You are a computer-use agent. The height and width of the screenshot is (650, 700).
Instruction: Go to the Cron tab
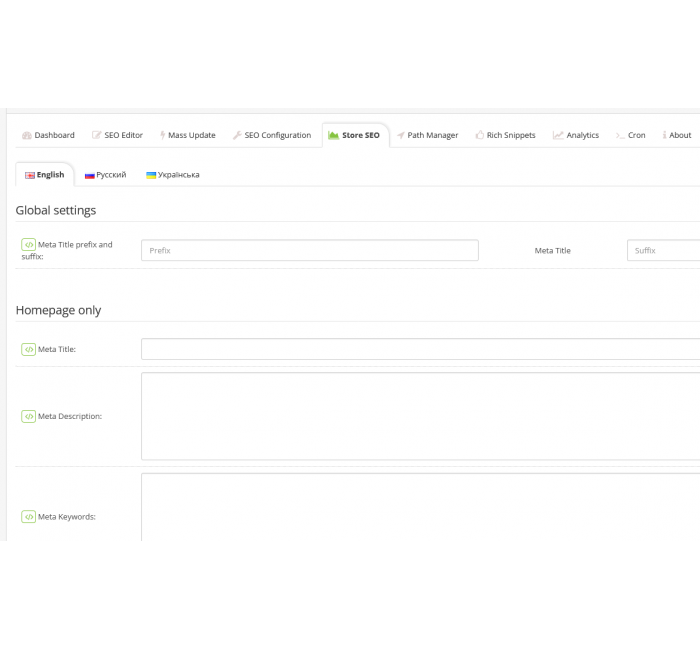coord(630,135)
